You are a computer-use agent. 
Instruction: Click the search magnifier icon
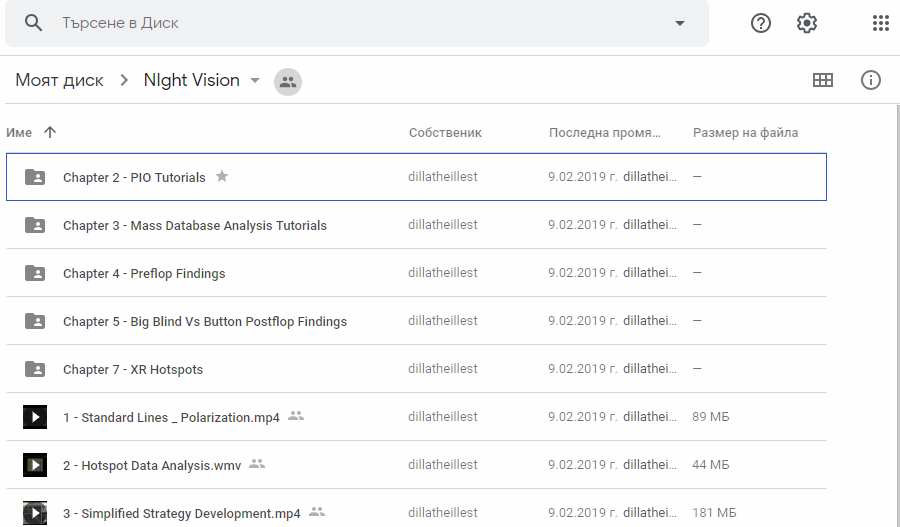(33, 23)
